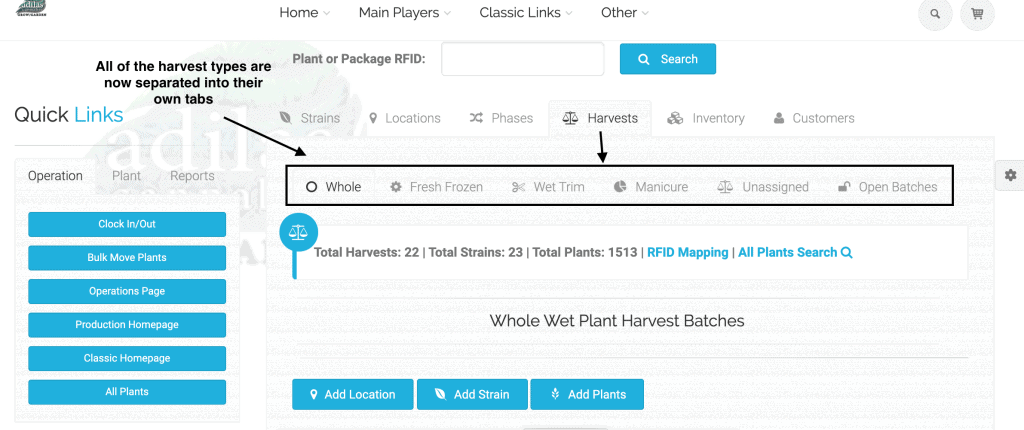Screen dimensions: 1024x430
Task: Expand the Classic Links dropdown menu
Action: pyautogui.click(x=526, y=12)
